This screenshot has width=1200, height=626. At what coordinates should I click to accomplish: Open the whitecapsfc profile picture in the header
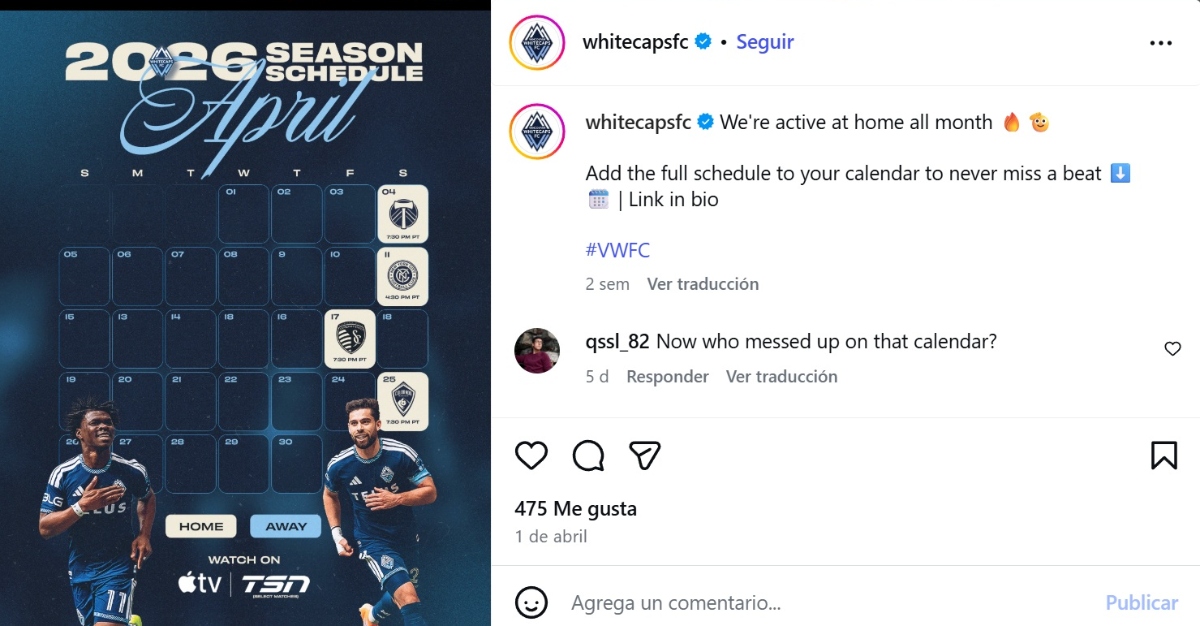click(537, 43)
